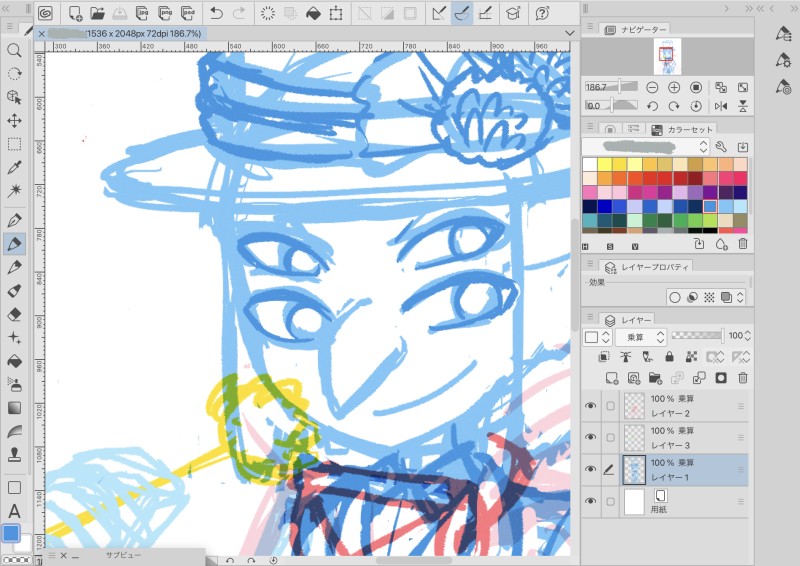
Task: Pick the highlighted blue color swatch
Action: (710, 206)
